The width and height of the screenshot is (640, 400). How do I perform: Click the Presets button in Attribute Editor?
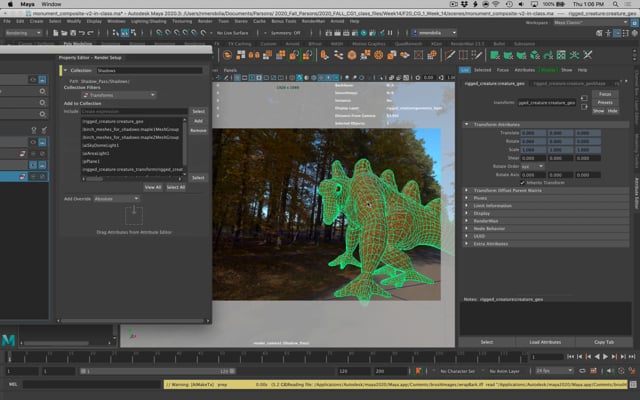605,102
